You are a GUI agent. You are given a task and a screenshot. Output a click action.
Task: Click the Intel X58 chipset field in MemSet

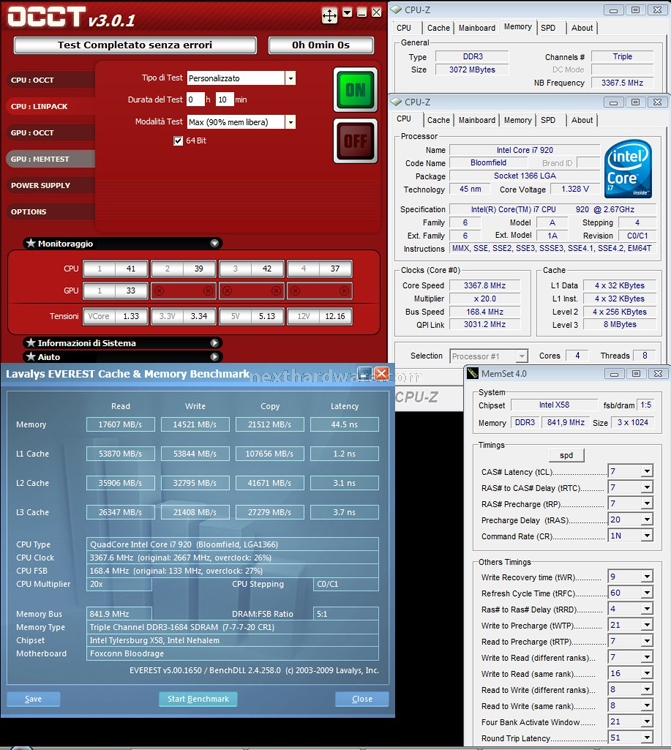[x=554, y=405]
